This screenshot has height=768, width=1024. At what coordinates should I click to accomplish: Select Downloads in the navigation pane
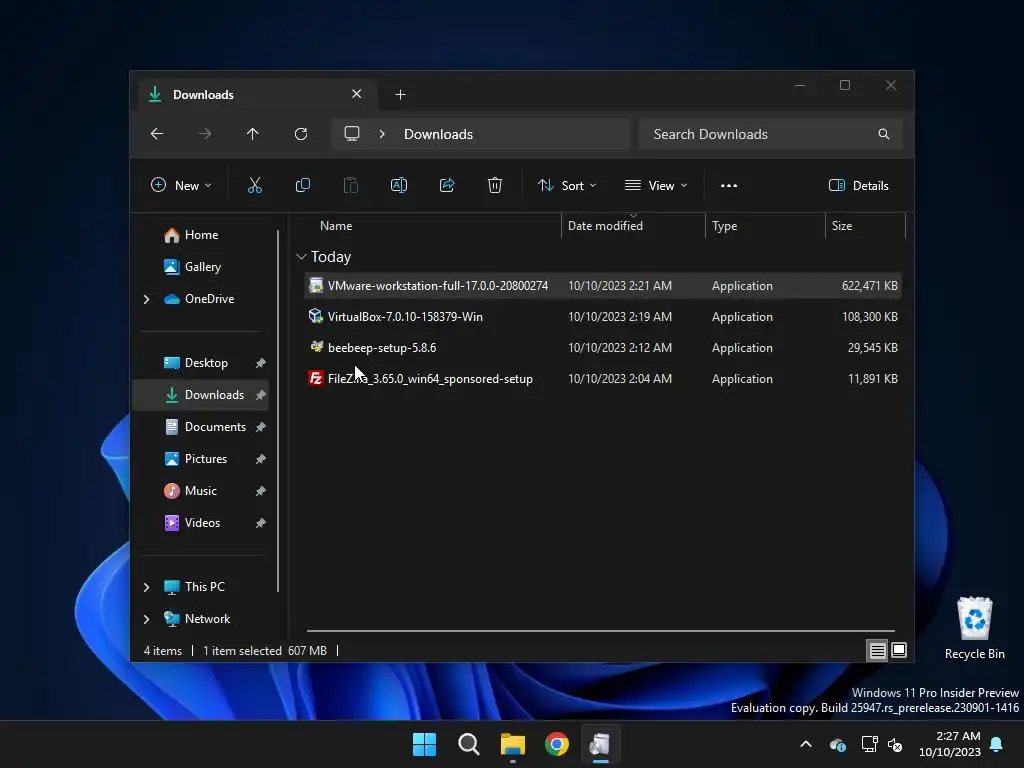tap(200, 395)
